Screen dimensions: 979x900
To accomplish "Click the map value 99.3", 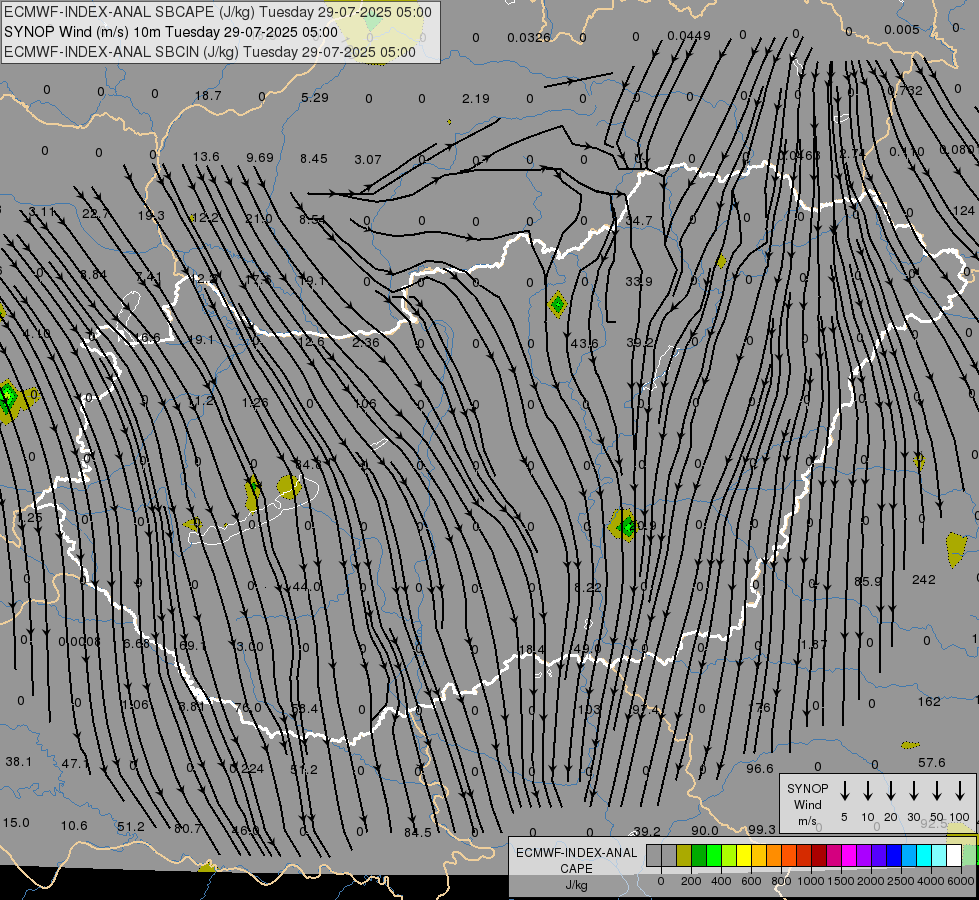I will (x=762, y=829).
